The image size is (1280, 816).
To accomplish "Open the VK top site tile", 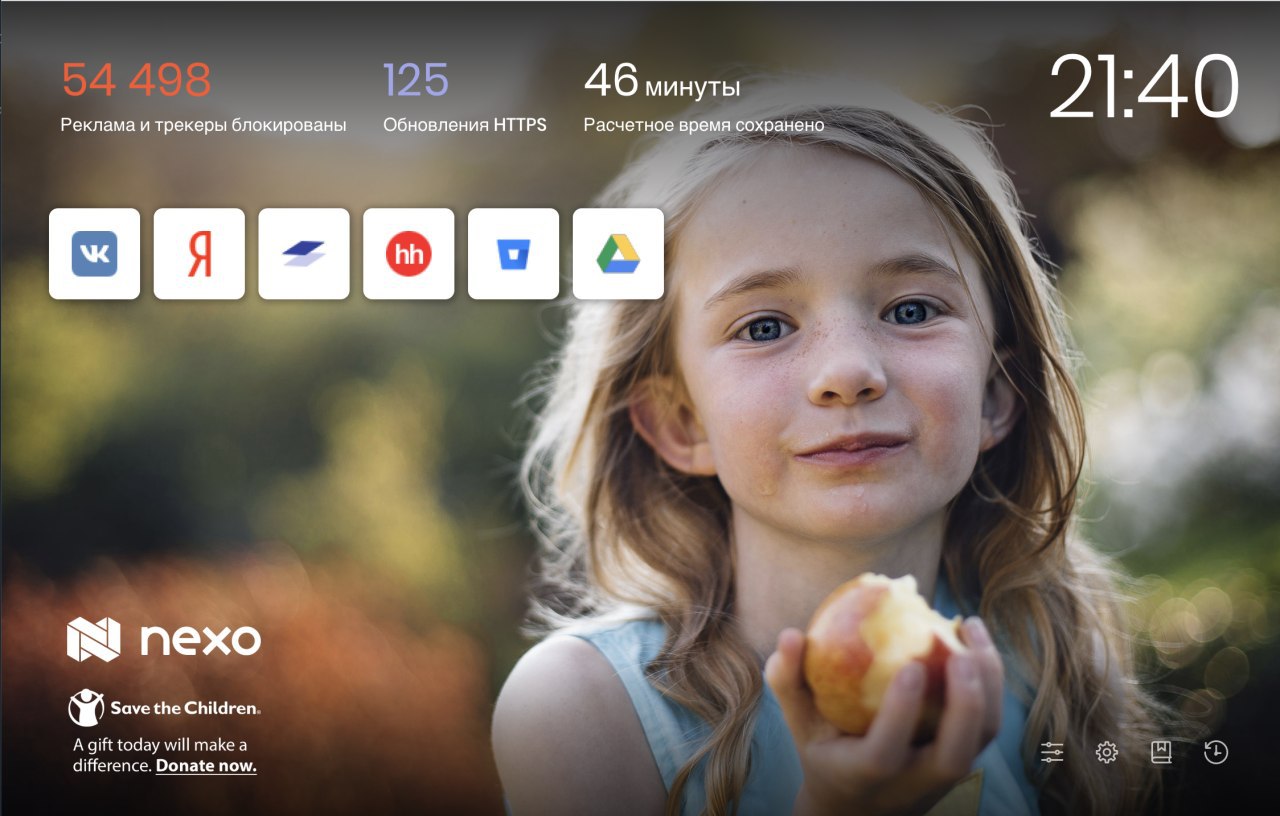I will 94,254.
